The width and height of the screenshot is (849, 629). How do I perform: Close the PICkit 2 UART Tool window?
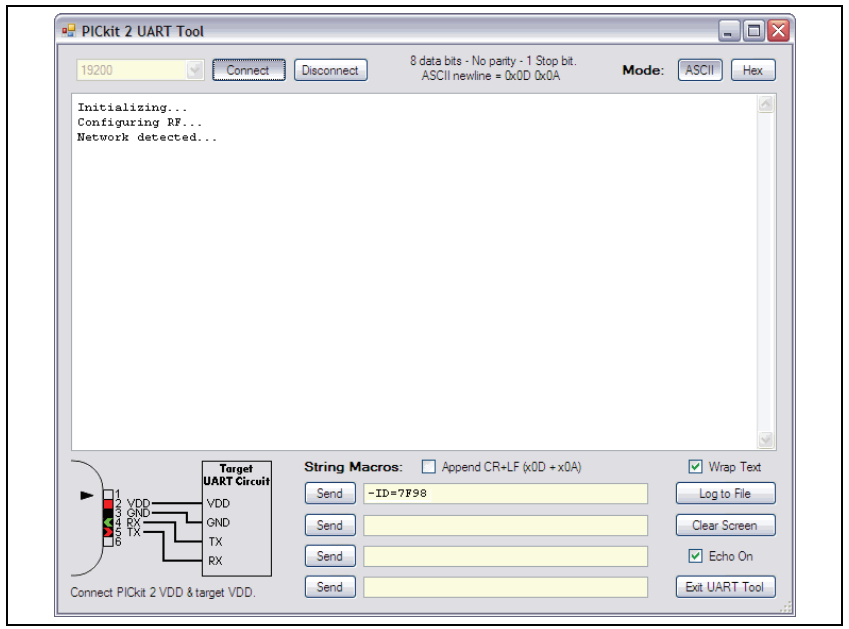pos(779,31)
